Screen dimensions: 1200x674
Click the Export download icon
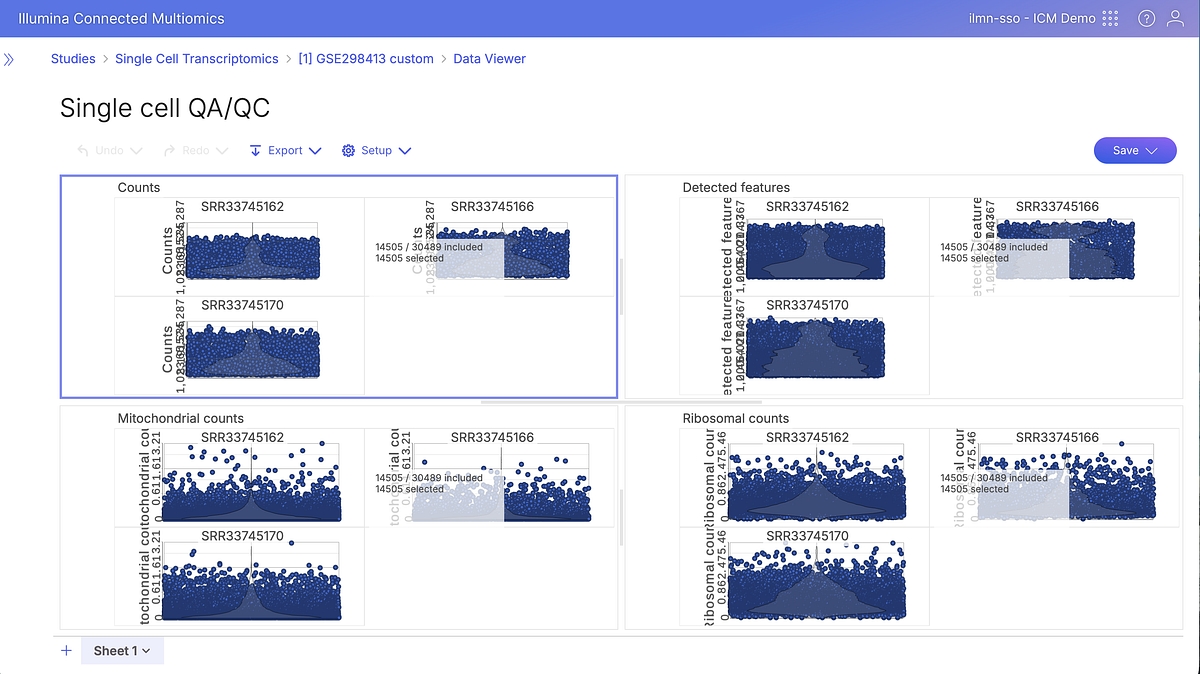pyautogui.click(x=255, y=151)
